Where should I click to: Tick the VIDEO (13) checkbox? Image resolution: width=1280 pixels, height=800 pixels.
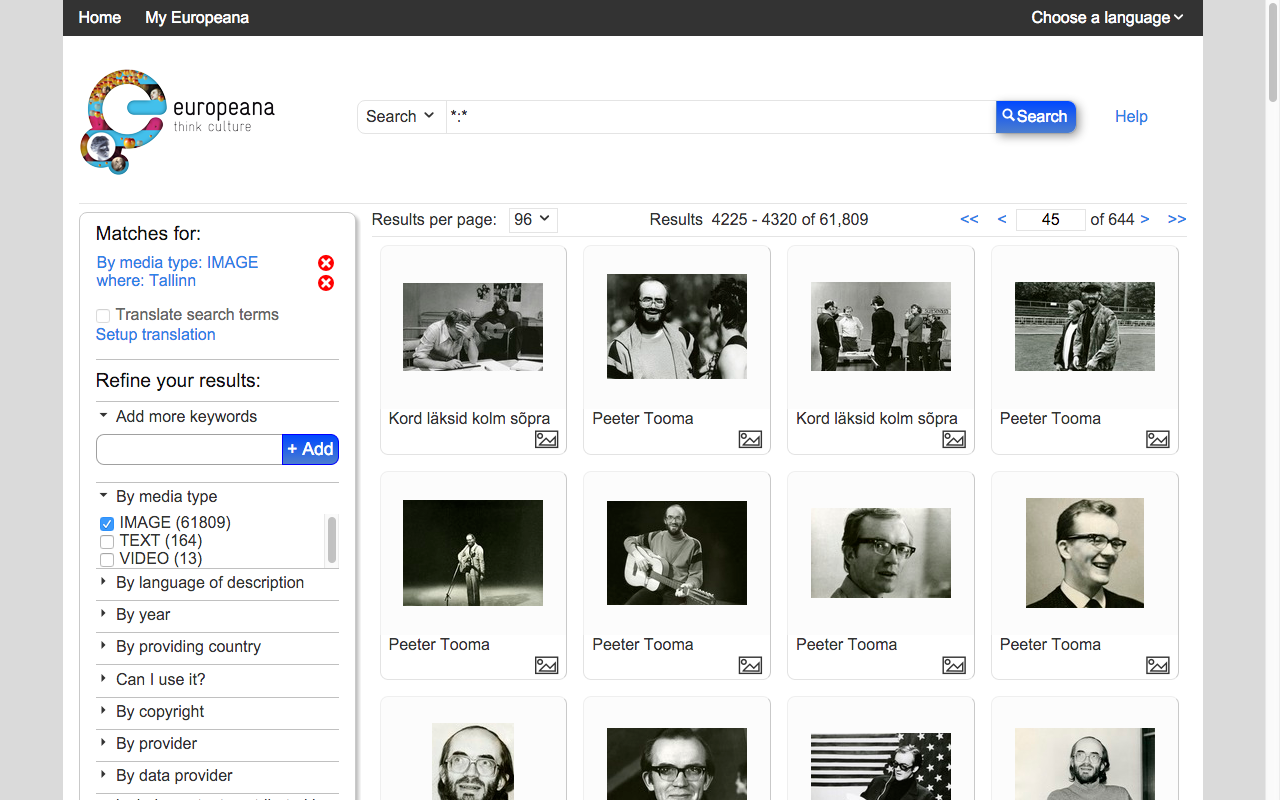[107, 559]
